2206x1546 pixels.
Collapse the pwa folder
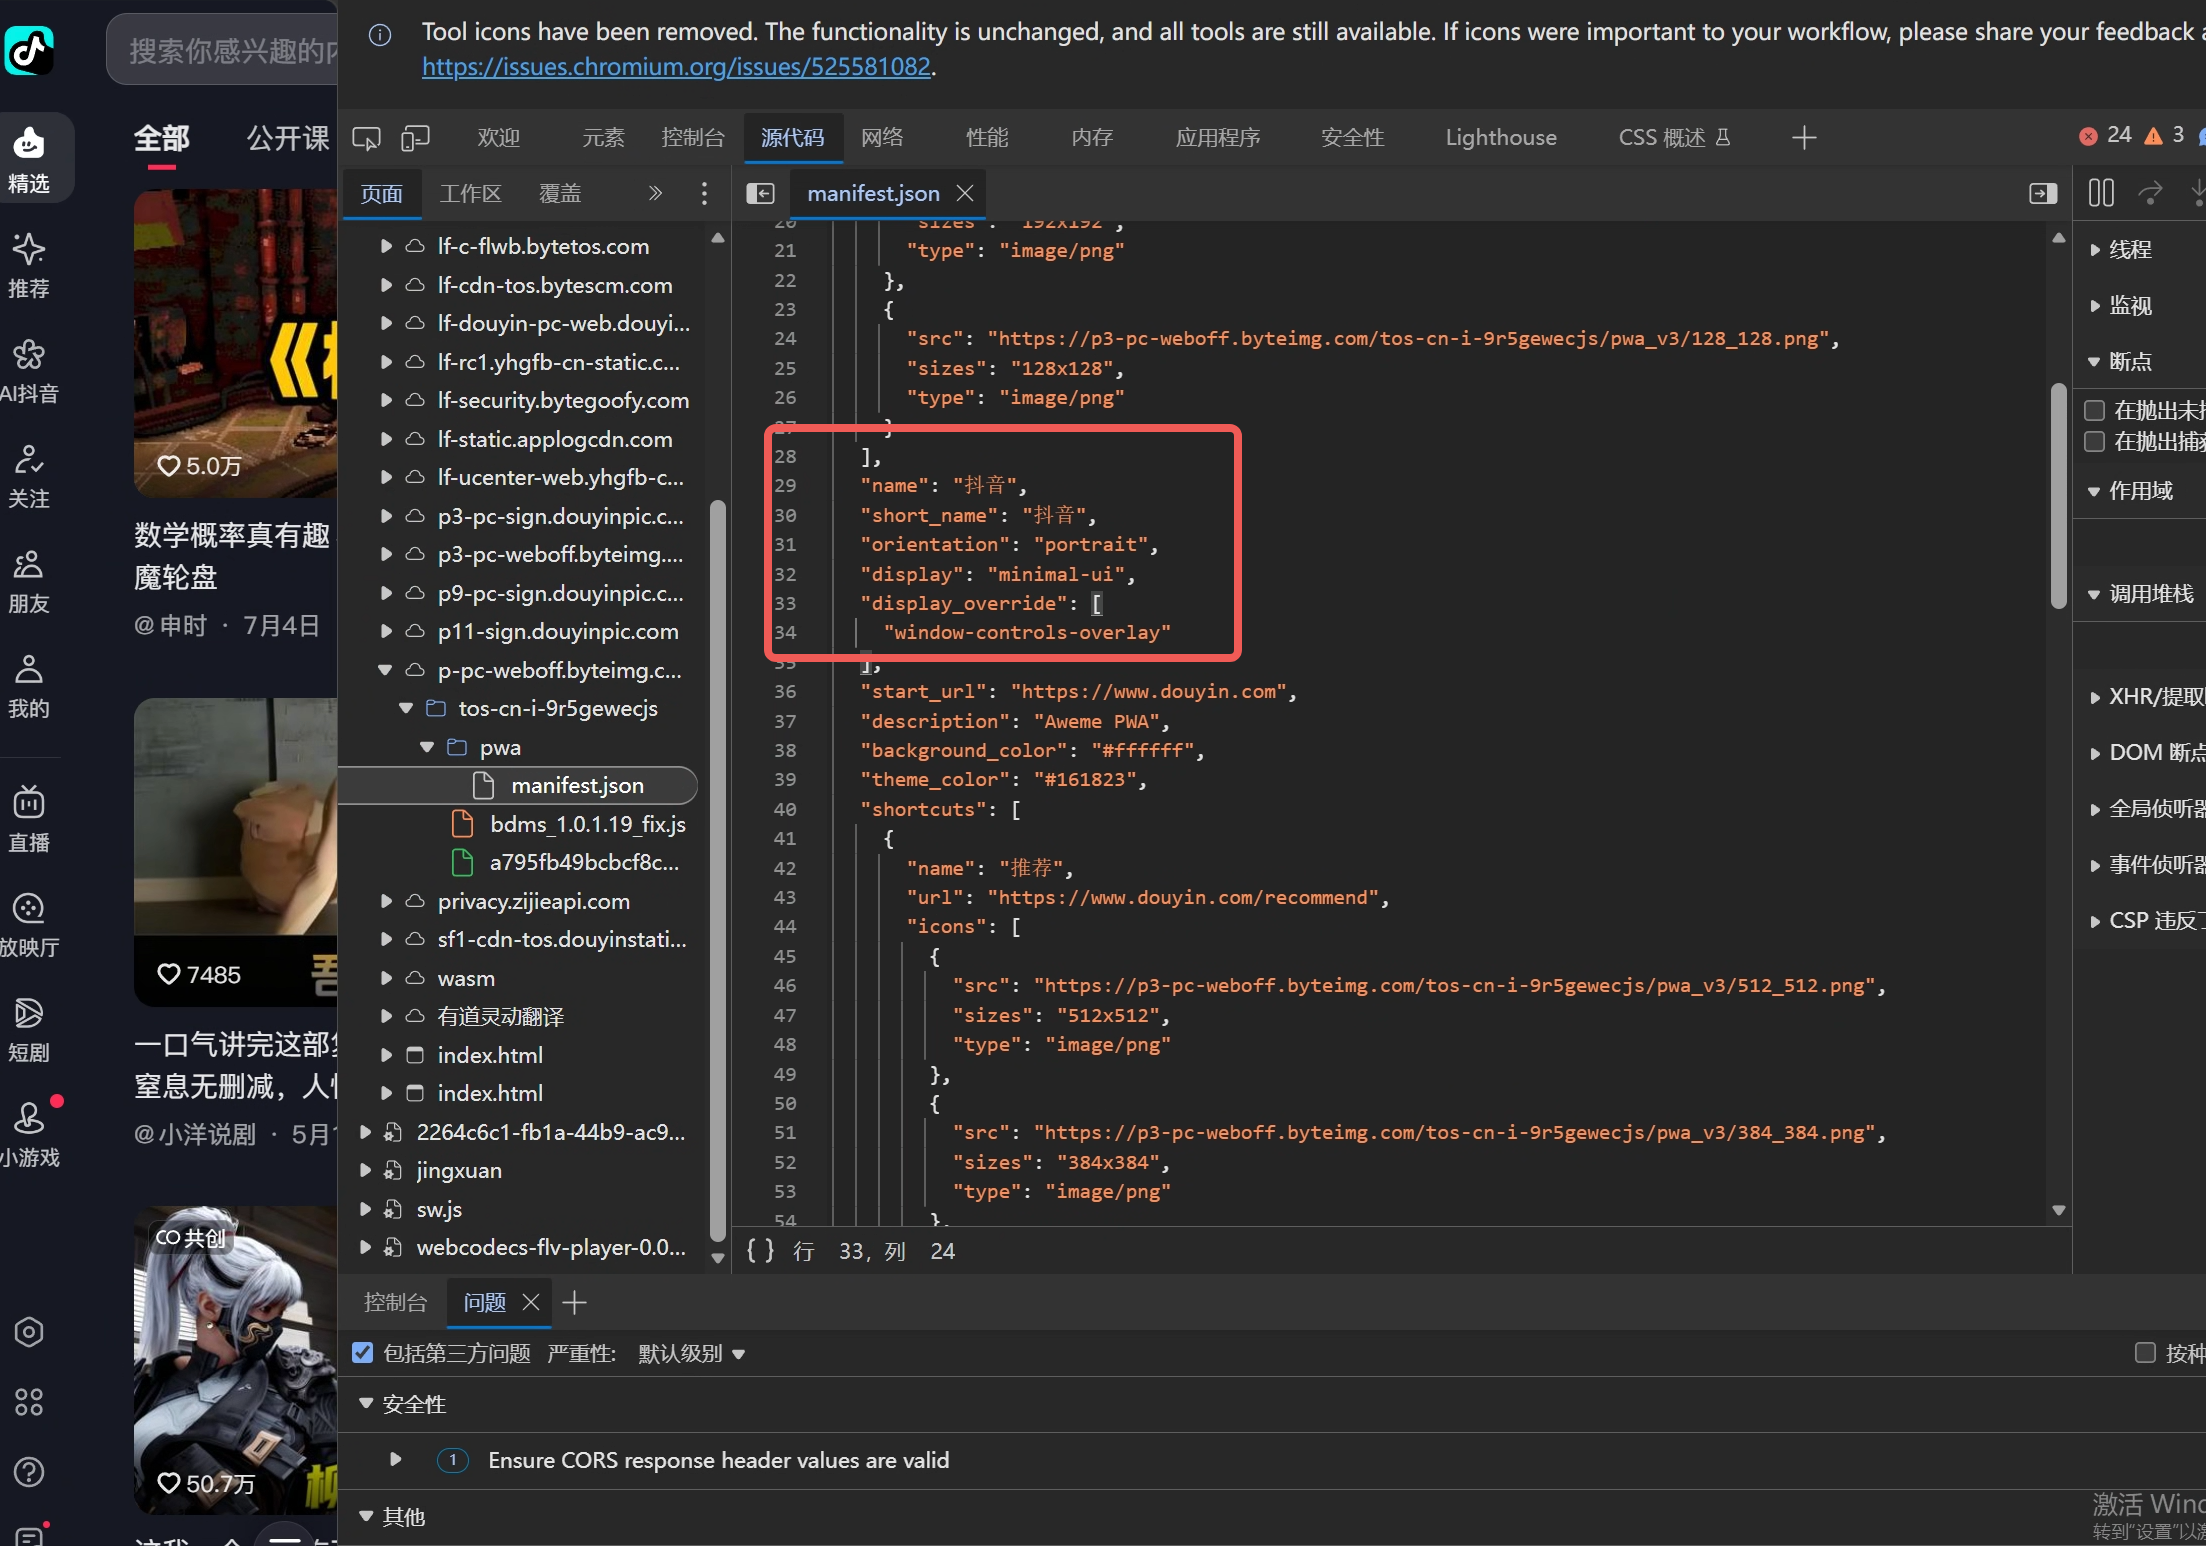pos(428,747)
